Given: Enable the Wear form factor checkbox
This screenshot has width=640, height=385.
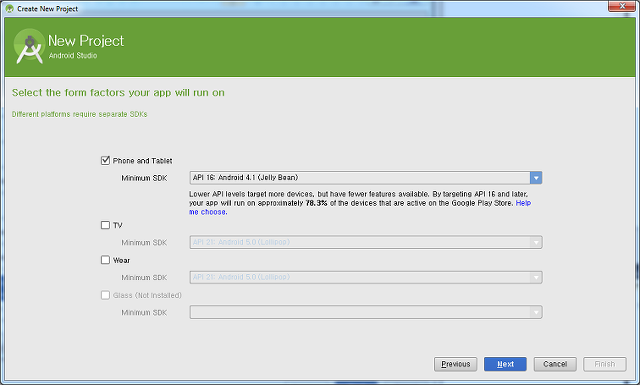Looking at the screenshot, I should (x=105, y=260).
